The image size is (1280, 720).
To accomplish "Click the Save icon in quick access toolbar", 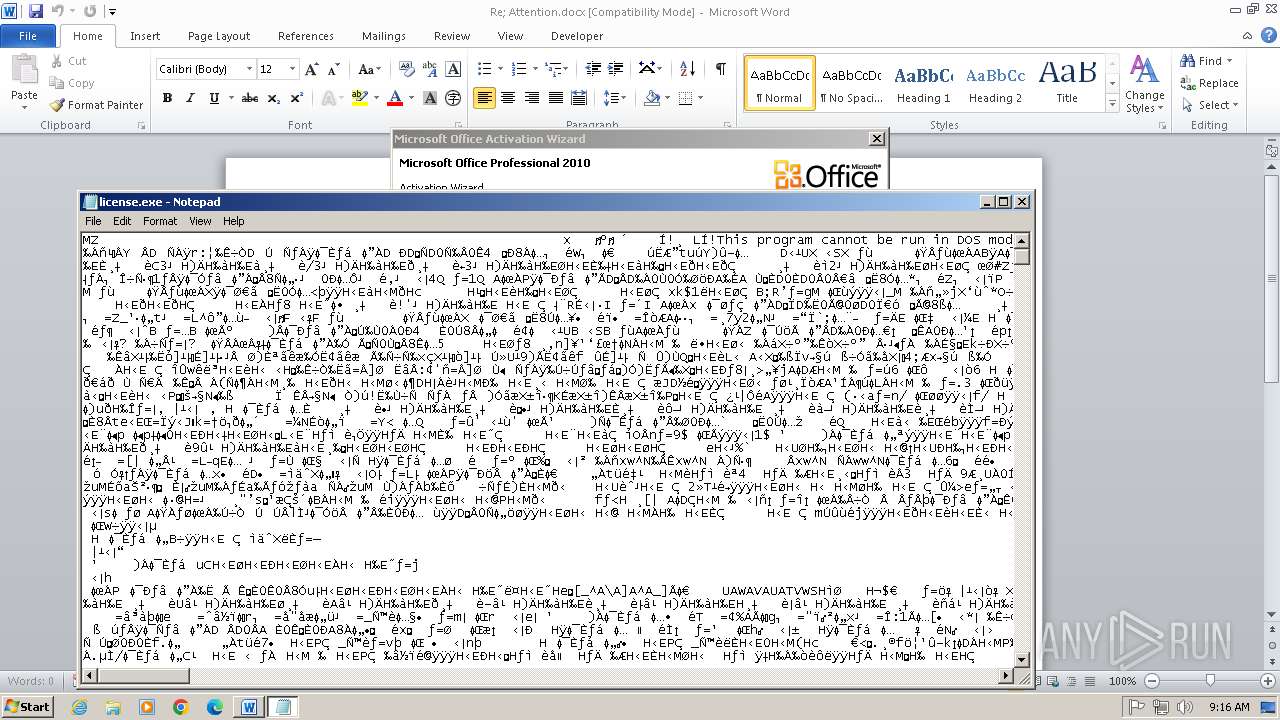I will (x=36, y=12).
